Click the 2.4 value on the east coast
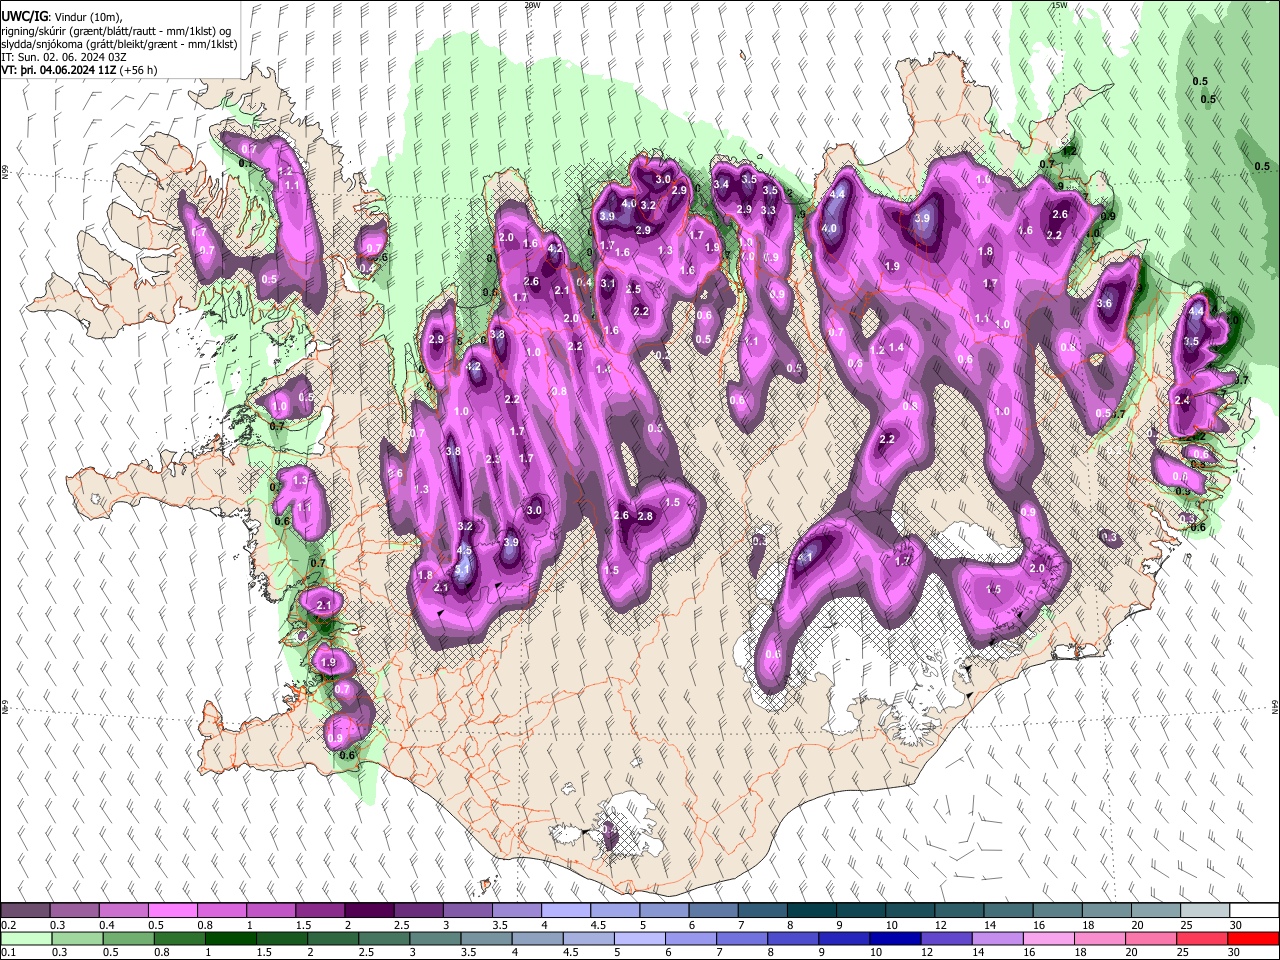This screenshot has height=960, width=1280. point(1182,400)
